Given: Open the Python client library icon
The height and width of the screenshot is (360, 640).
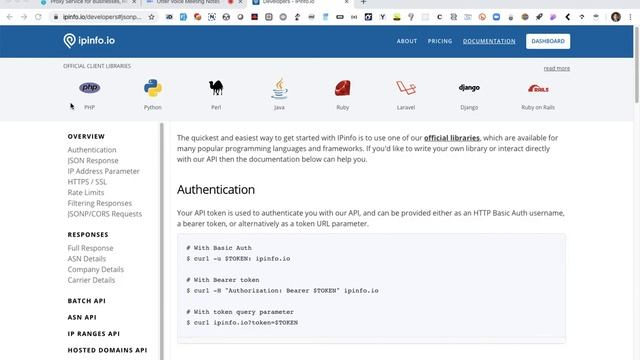Looking at the screenshot, I should [153, 88].
